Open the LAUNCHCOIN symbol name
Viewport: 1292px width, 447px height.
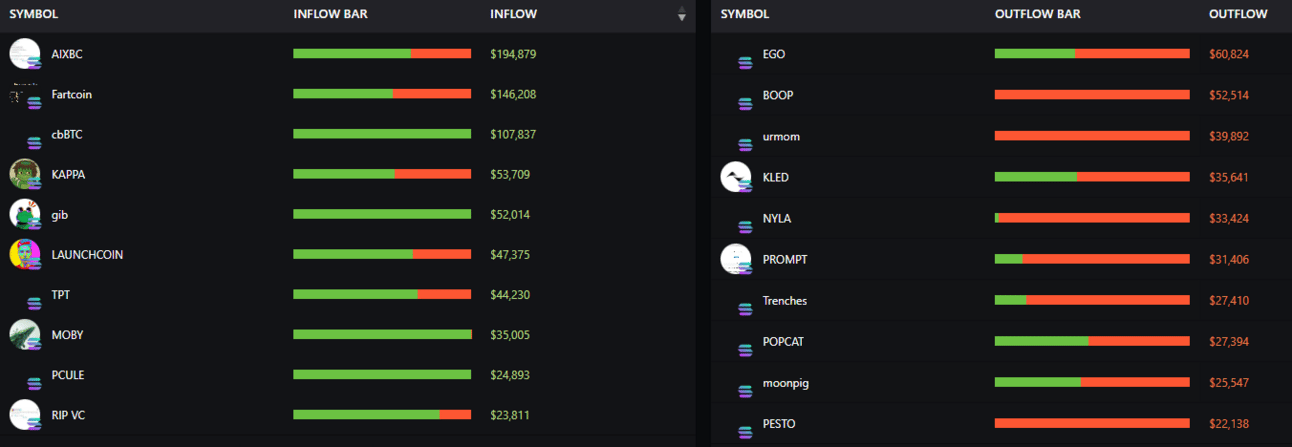87,255
